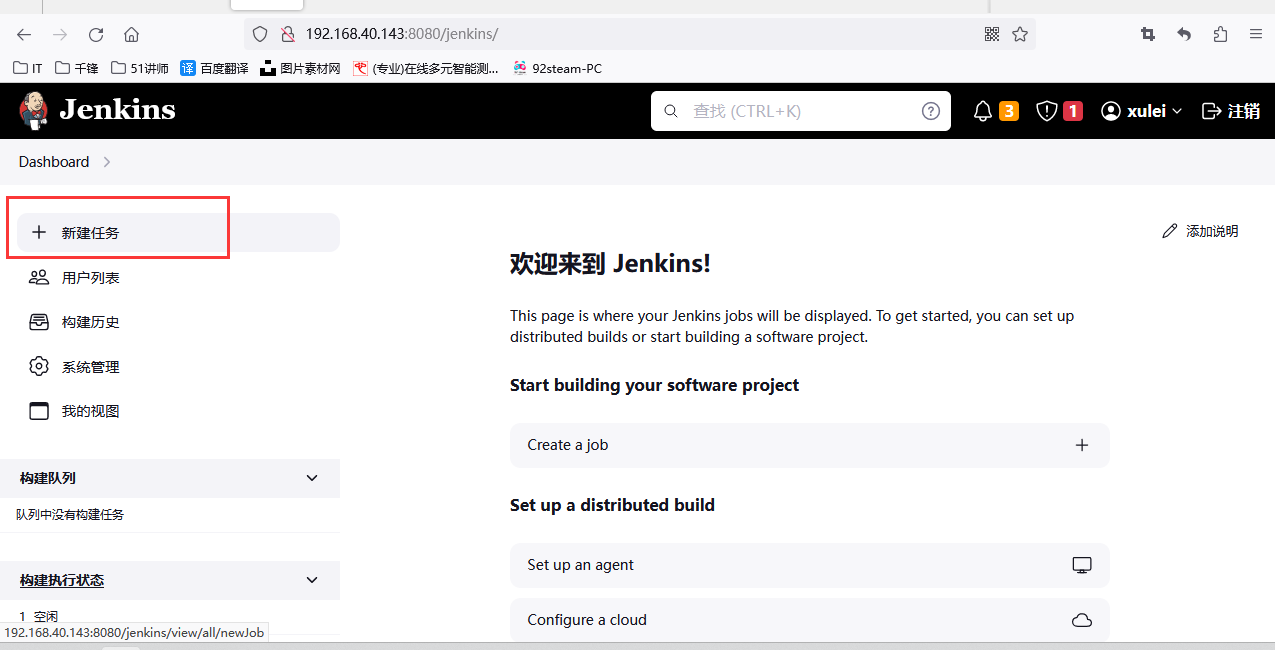Open 构建历史 in the sidebar

pos(179,322)
